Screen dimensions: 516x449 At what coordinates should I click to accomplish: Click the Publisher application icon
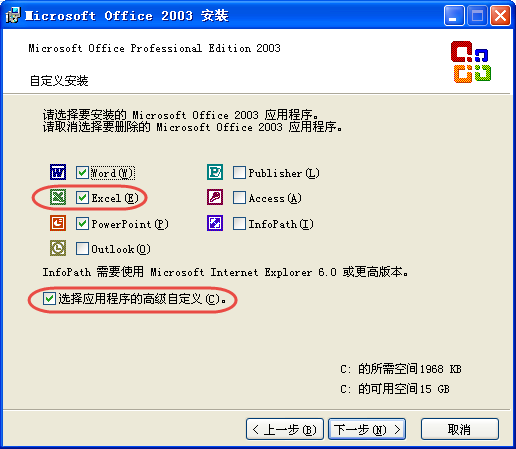(x=215, y=172)
